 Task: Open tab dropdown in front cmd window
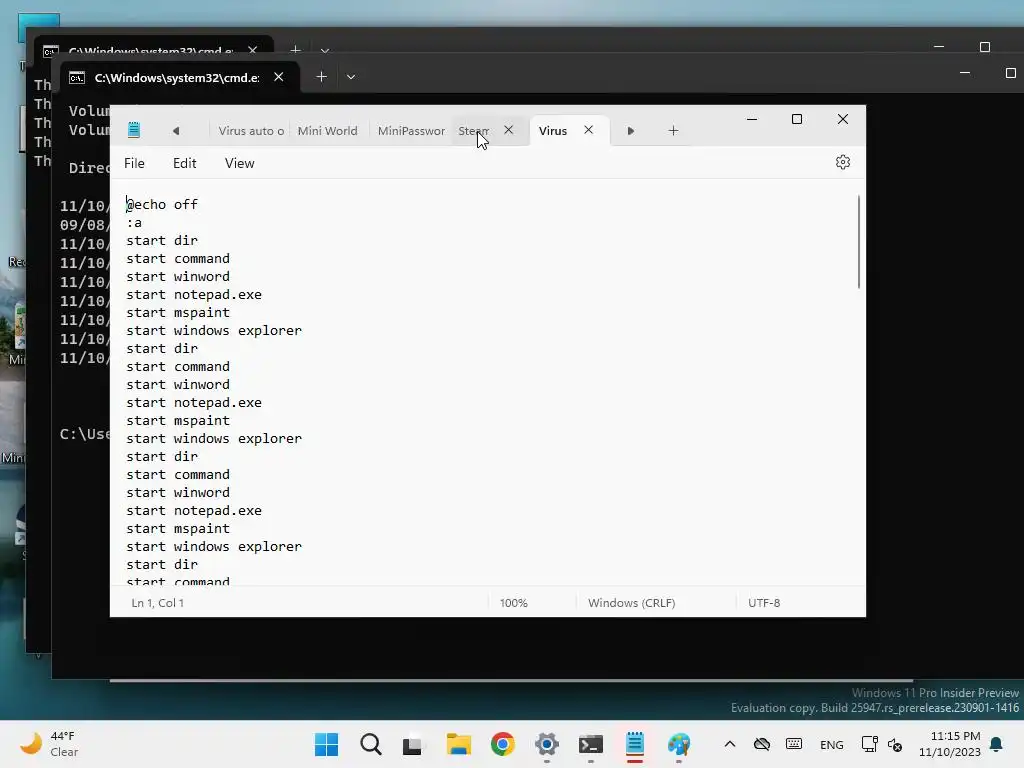coord(351,76)
